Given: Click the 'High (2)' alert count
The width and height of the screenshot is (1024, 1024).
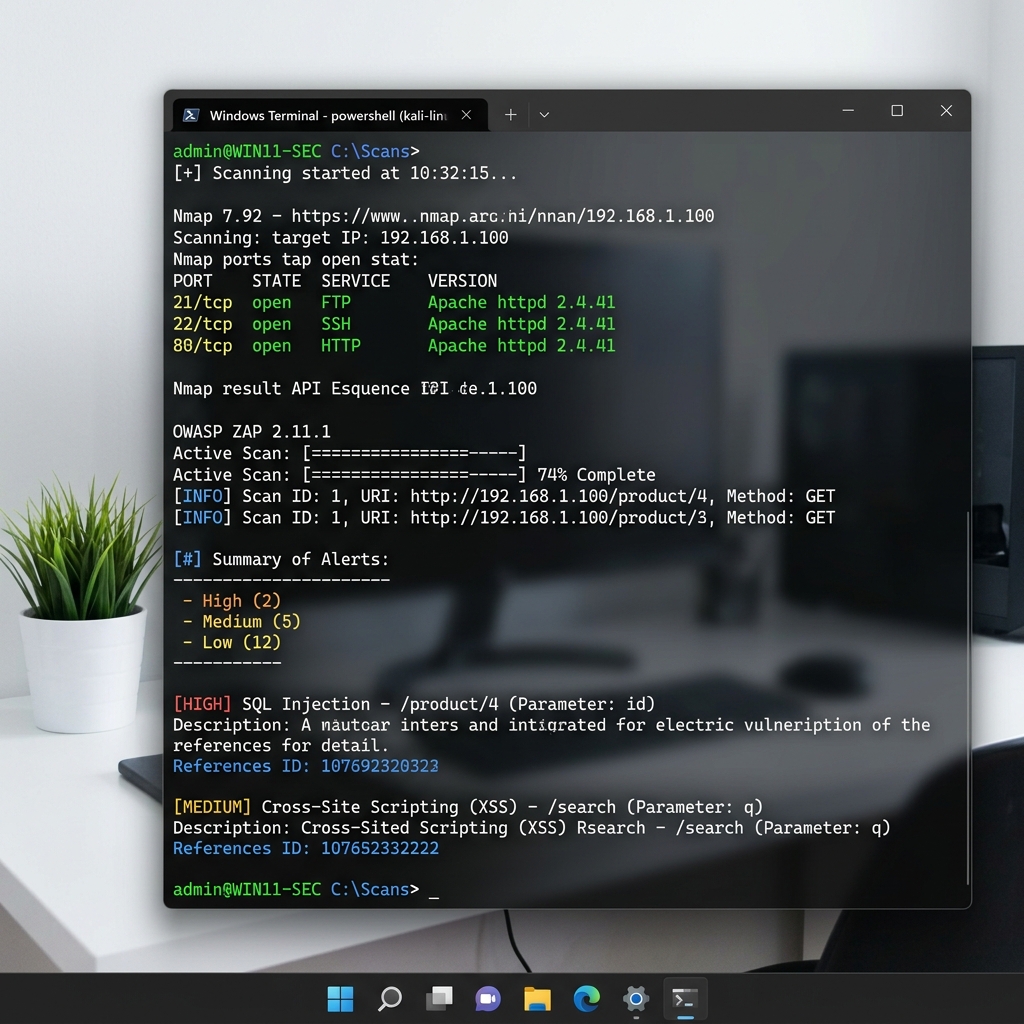Looking at the screenshot, I should tap(241, 601).
